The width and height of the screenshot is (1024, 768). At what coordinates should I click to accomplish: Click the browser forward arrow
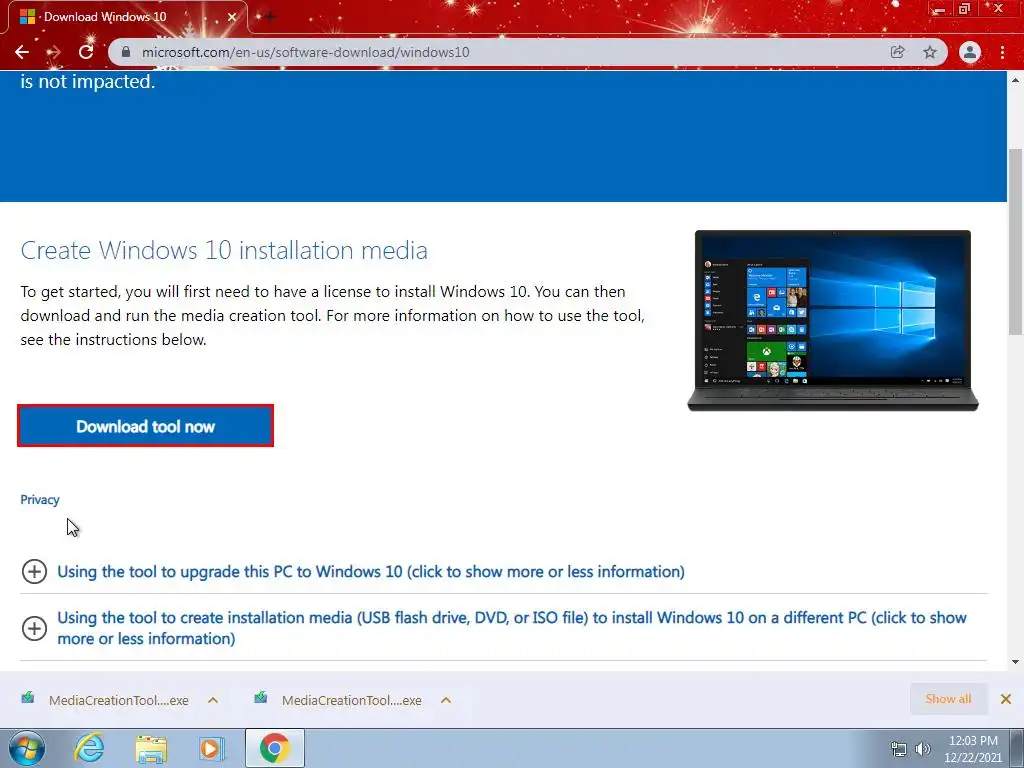54,52
